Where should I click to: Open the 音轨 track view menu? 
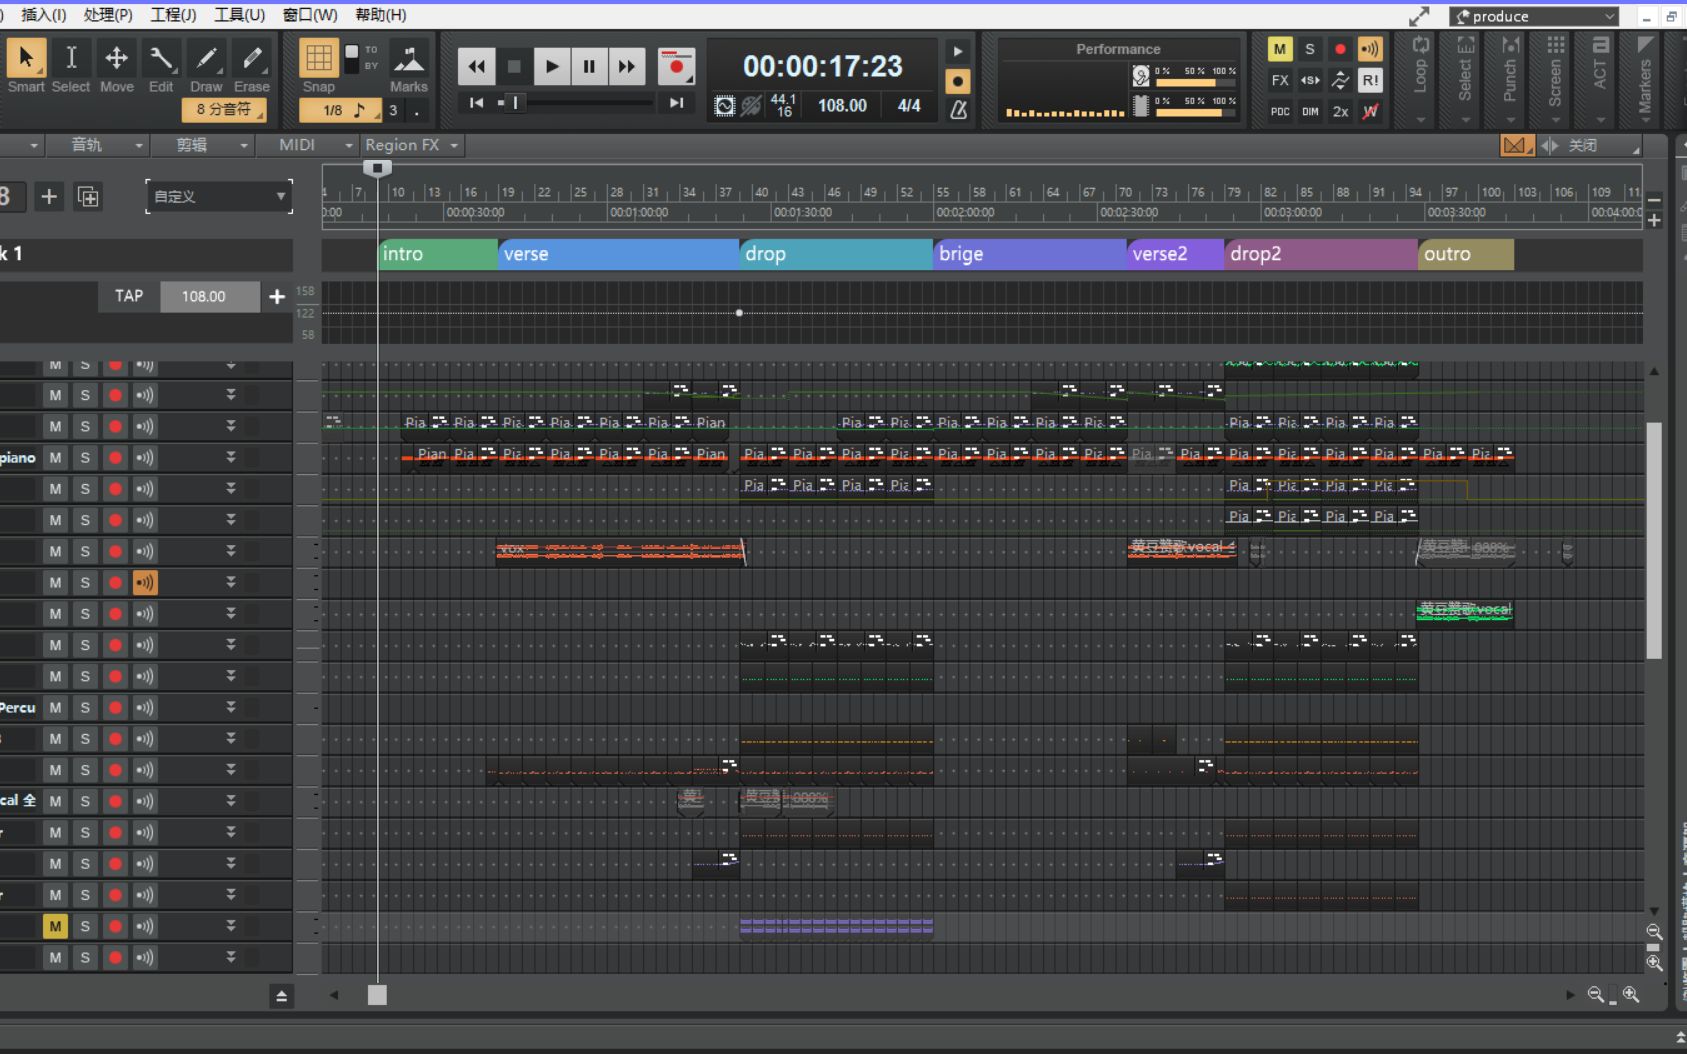coord(97,145)
